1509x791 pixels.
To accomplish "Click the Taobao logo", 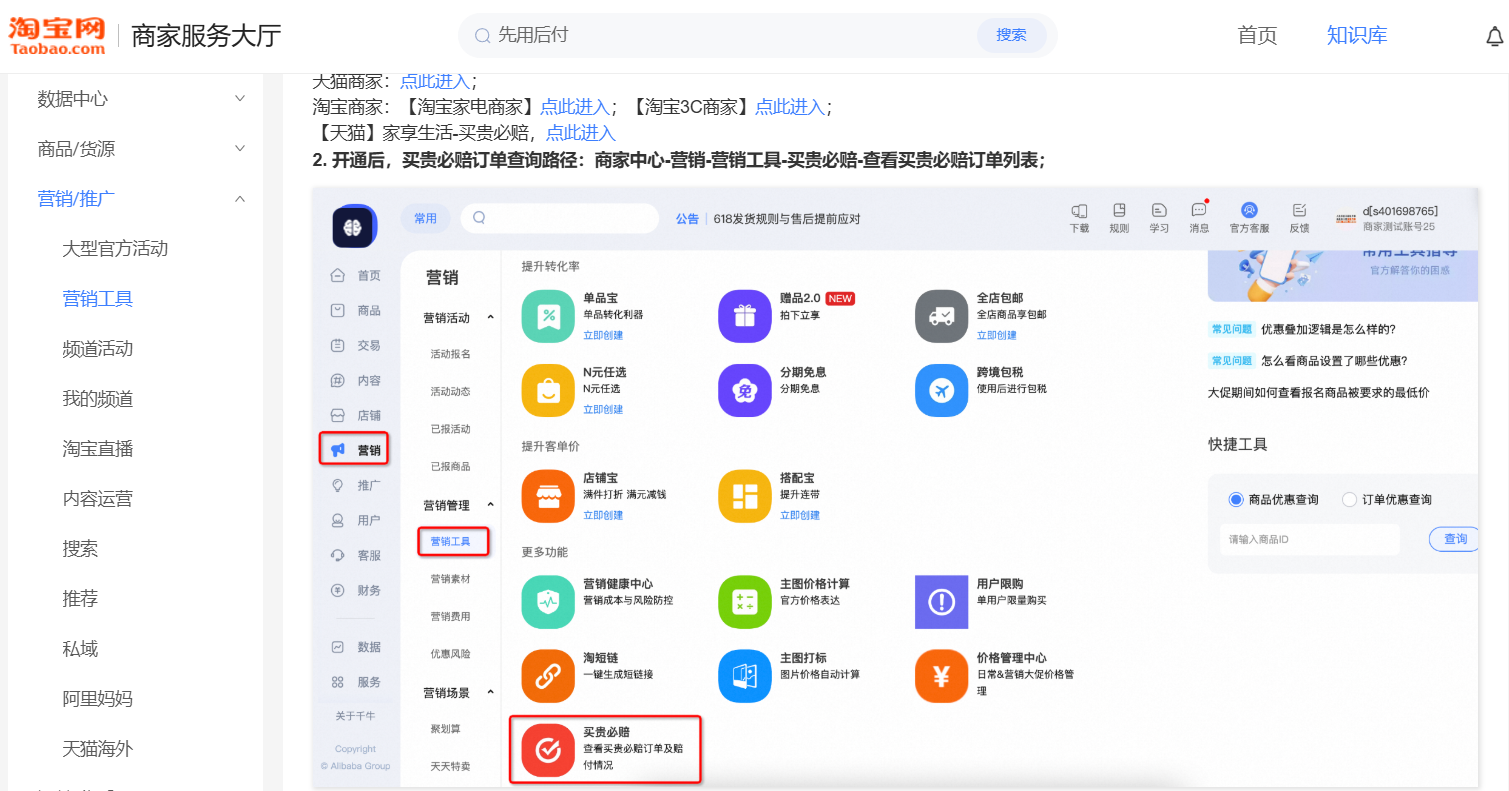I will pyautogui.click(x=57, y=35).
